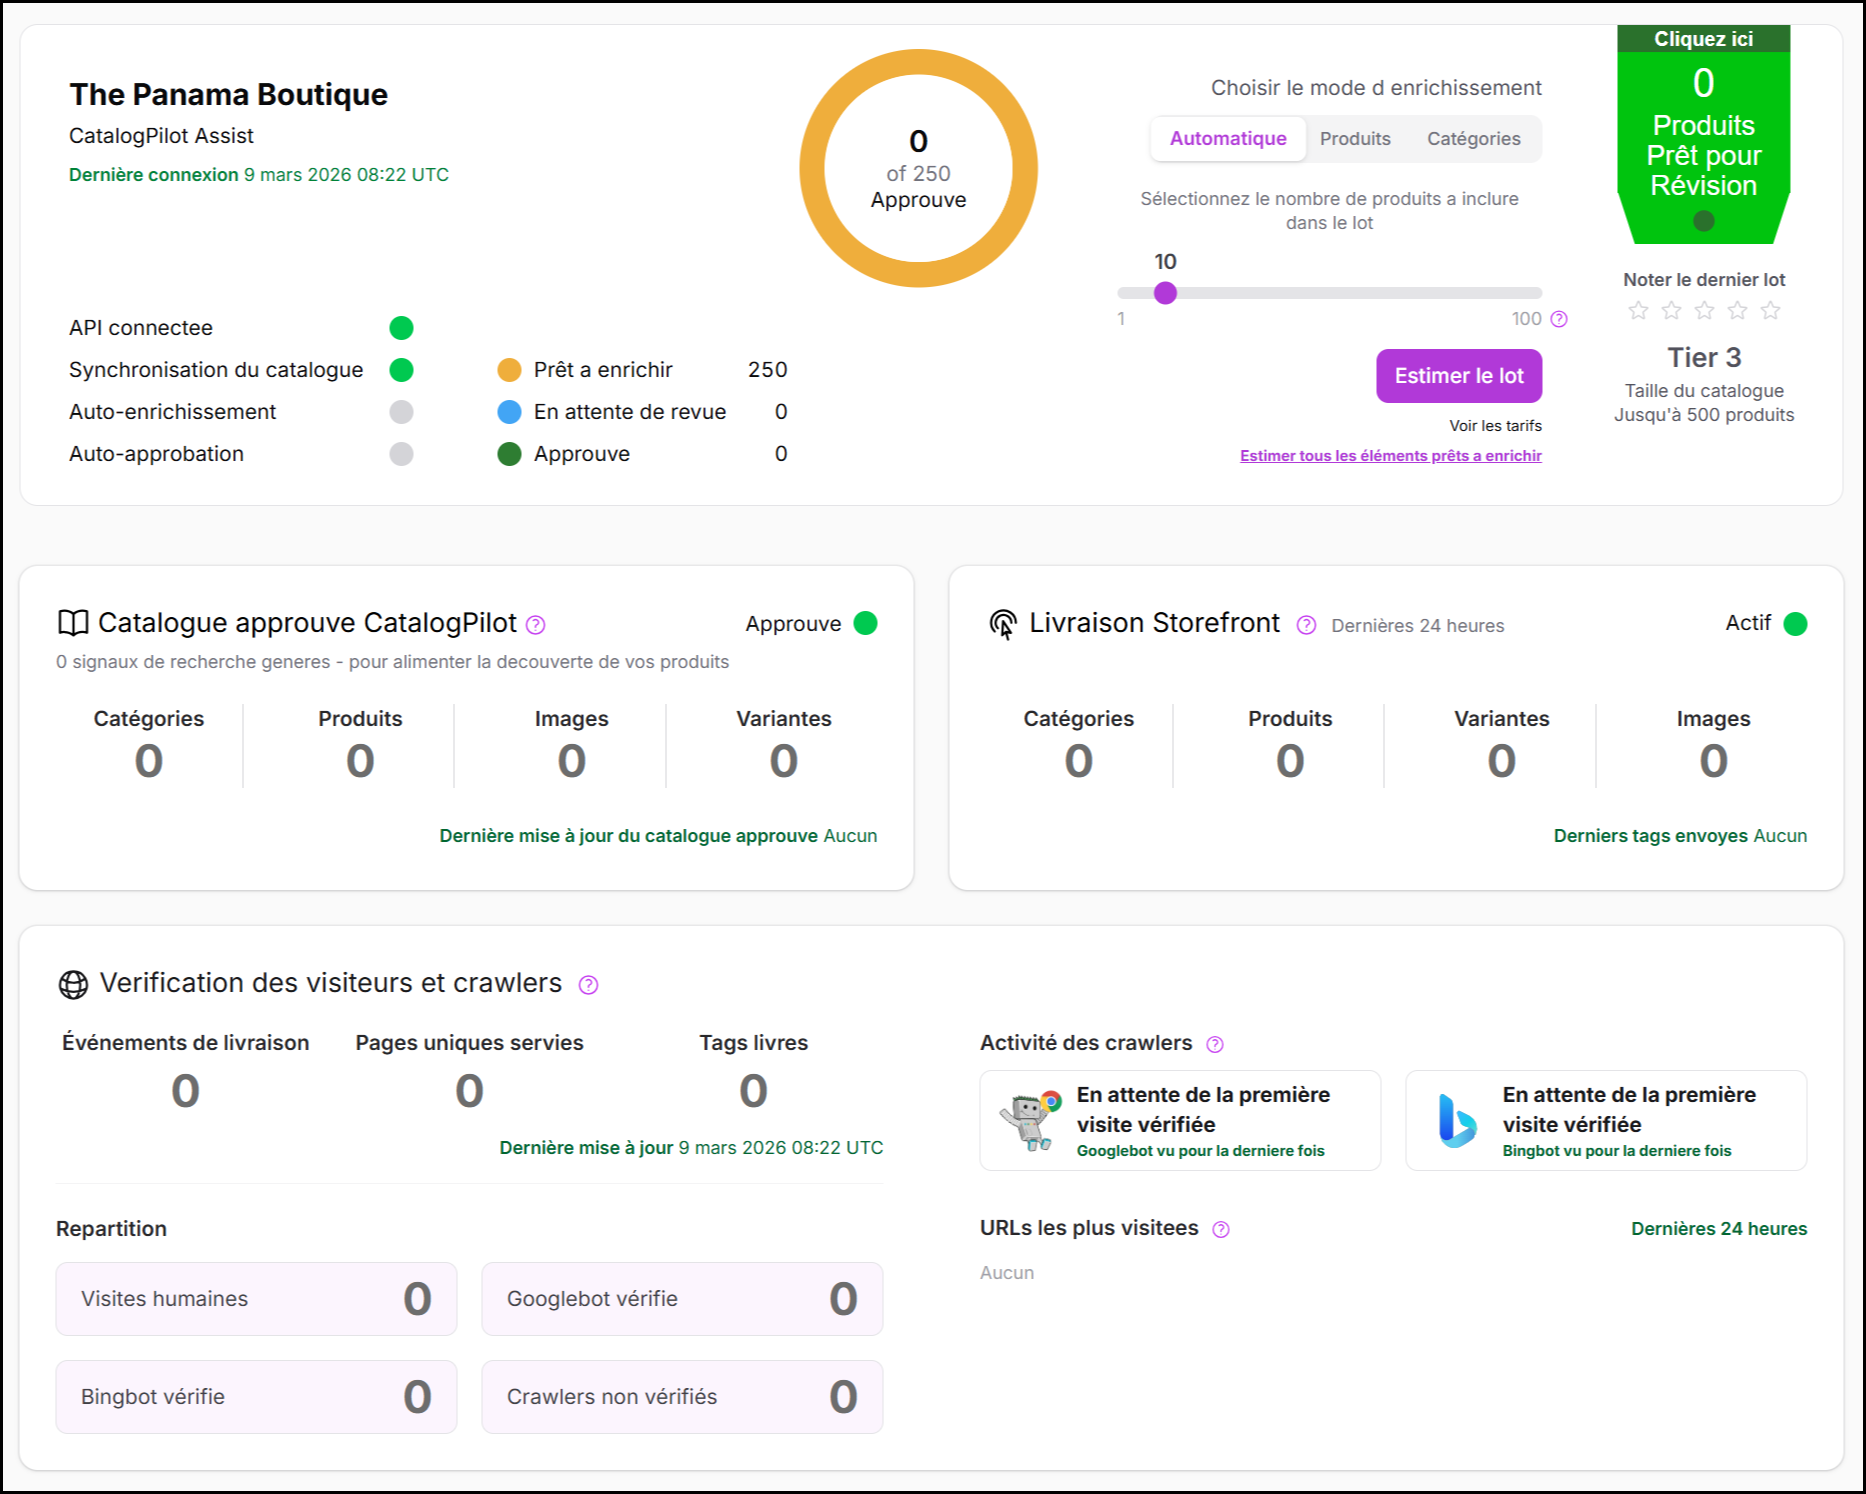Click the help icon next to Activité des crawlers
The height and width of the screenshot is (1494, 1866).
(1215, 1044)
